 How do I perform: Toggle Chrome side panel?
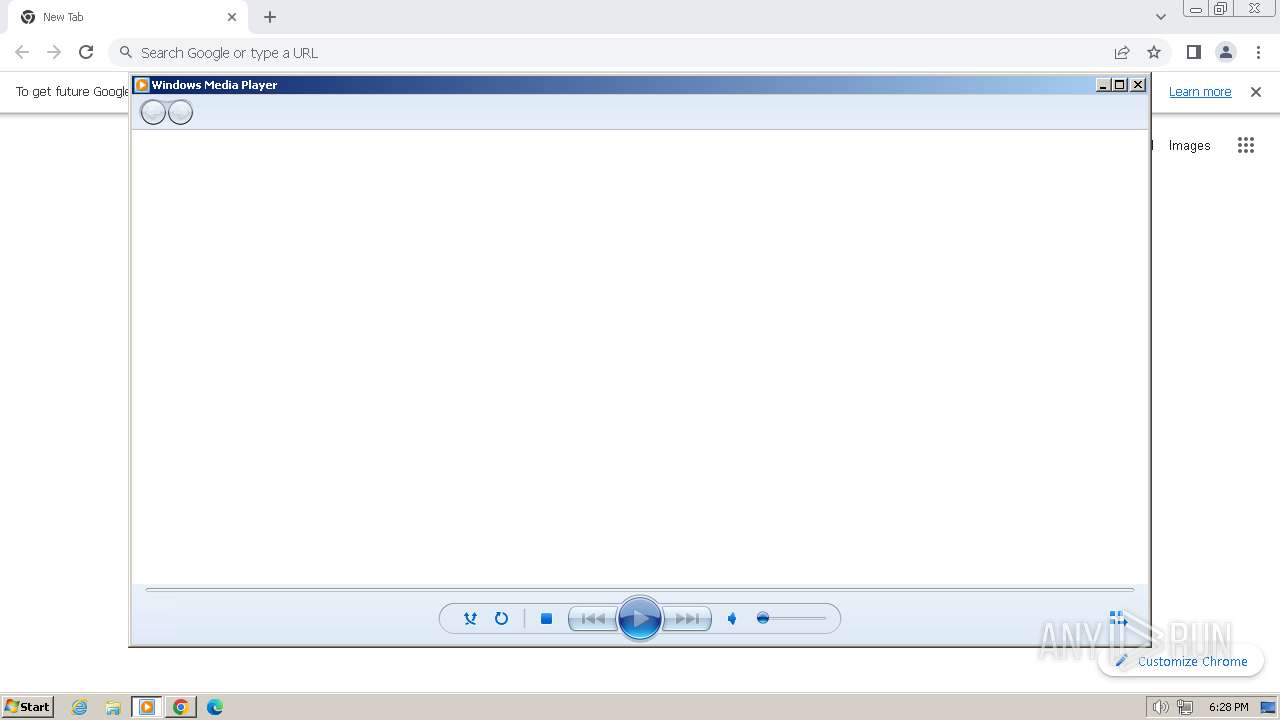(1194, 52)
